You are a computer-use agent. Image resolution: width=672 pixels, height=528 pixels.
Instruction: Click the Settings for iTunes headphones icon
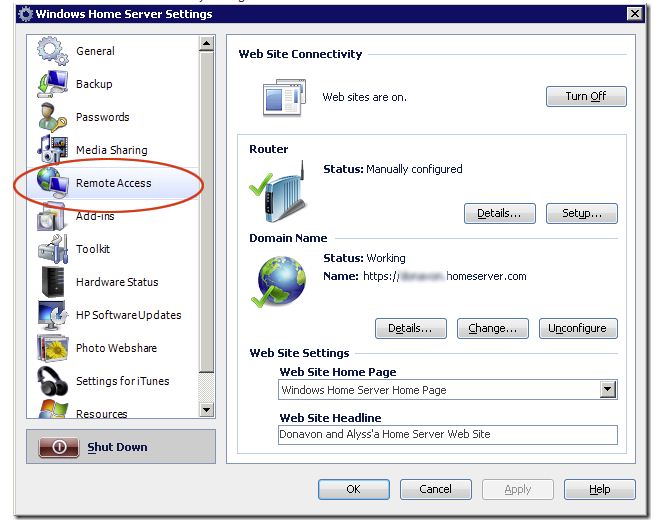tap(52, 381)
